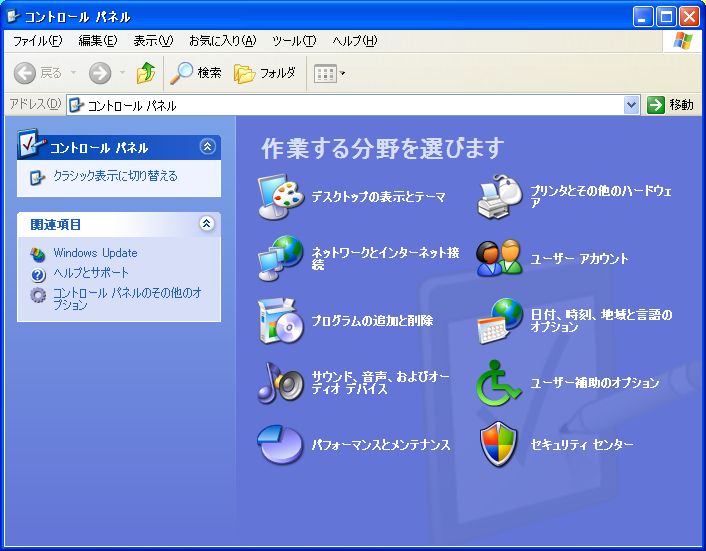706x551 pixels.
Task: Open the 編集(E) menu
Action: coord(97,41)
